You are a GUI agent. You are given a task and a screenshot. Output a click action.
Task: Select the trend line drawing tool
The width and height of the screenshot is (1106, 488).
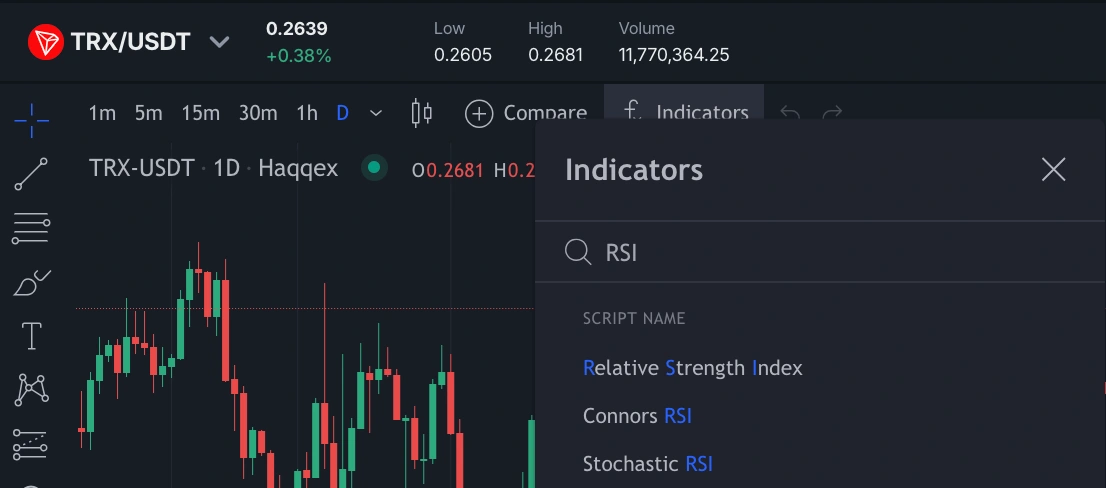[31, 174]
